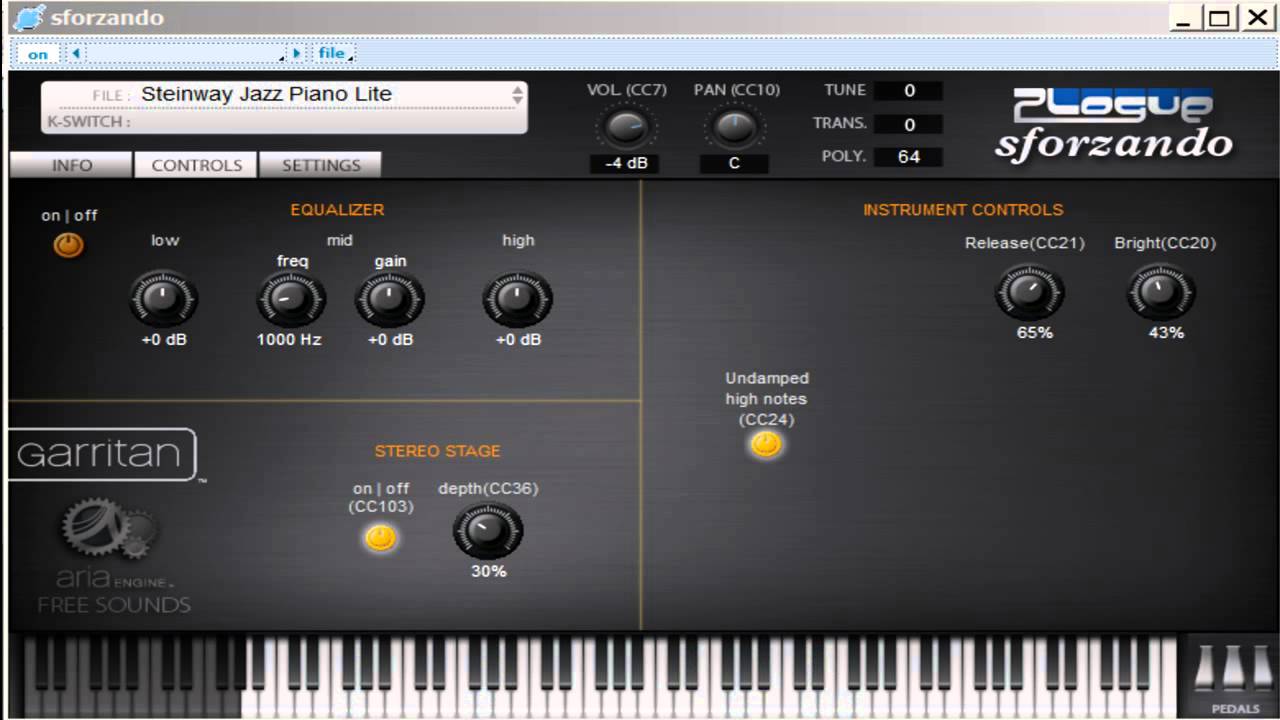Click the Bright (CC20) knob
This screenshot has height=720, width=1280.
(1161, 293)
